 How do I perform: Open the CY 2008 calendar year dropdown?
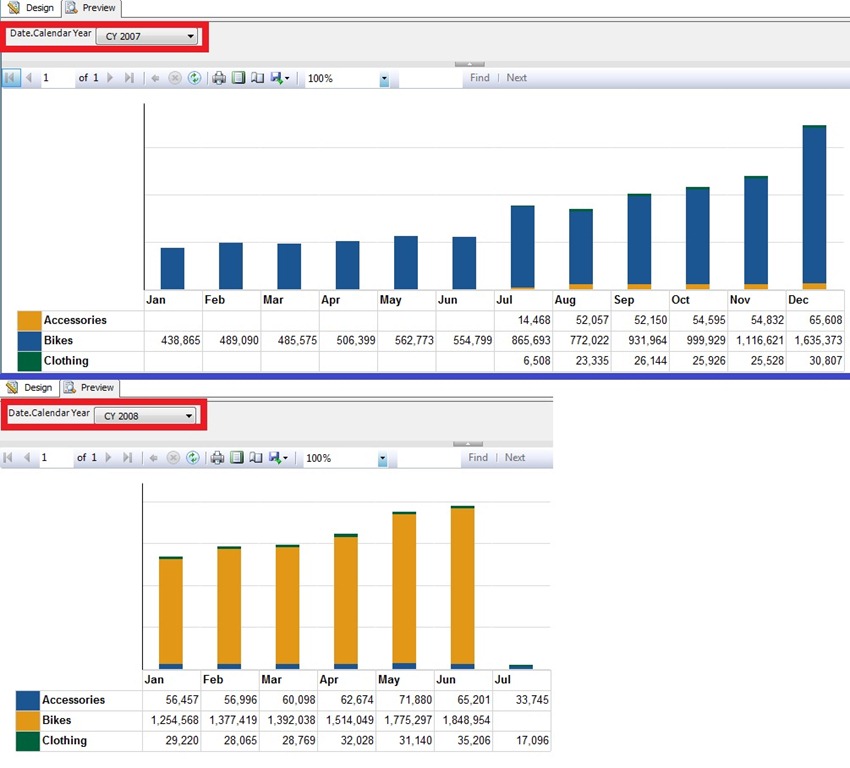(x=145, y=416)
